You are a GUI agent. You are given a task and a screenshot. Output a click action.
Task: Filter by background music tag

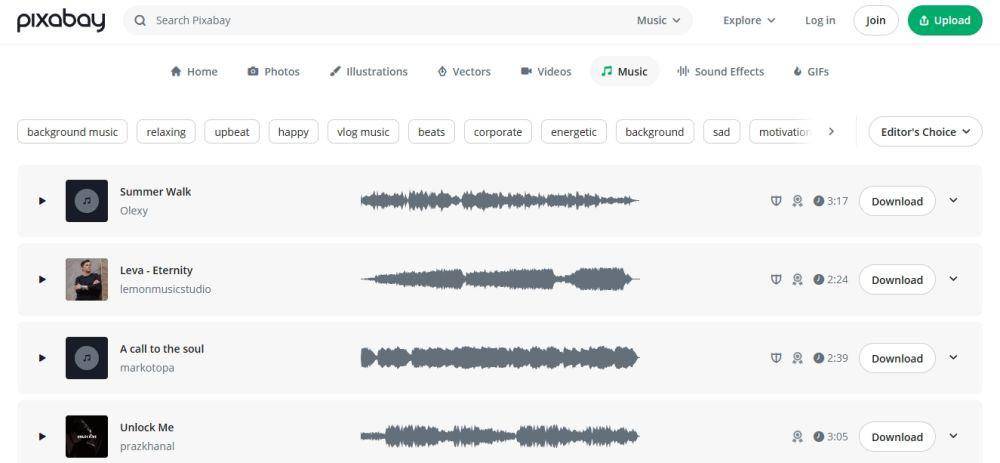(x=72, y=132)
